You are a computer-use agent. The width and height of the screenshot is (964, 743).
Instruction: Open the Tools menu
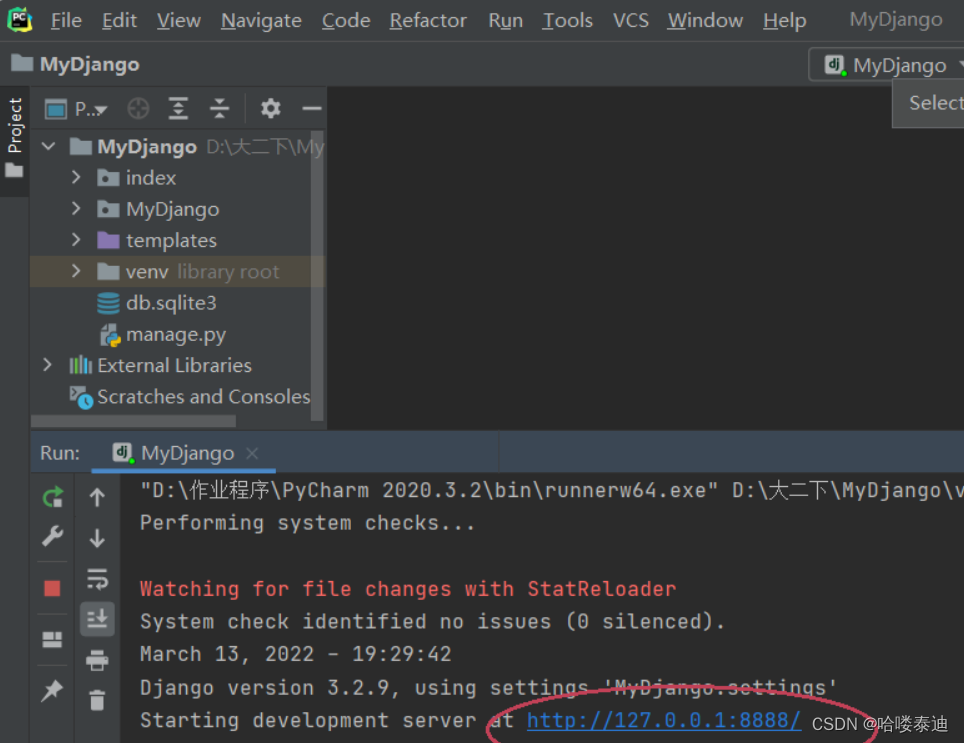point(567,20)
